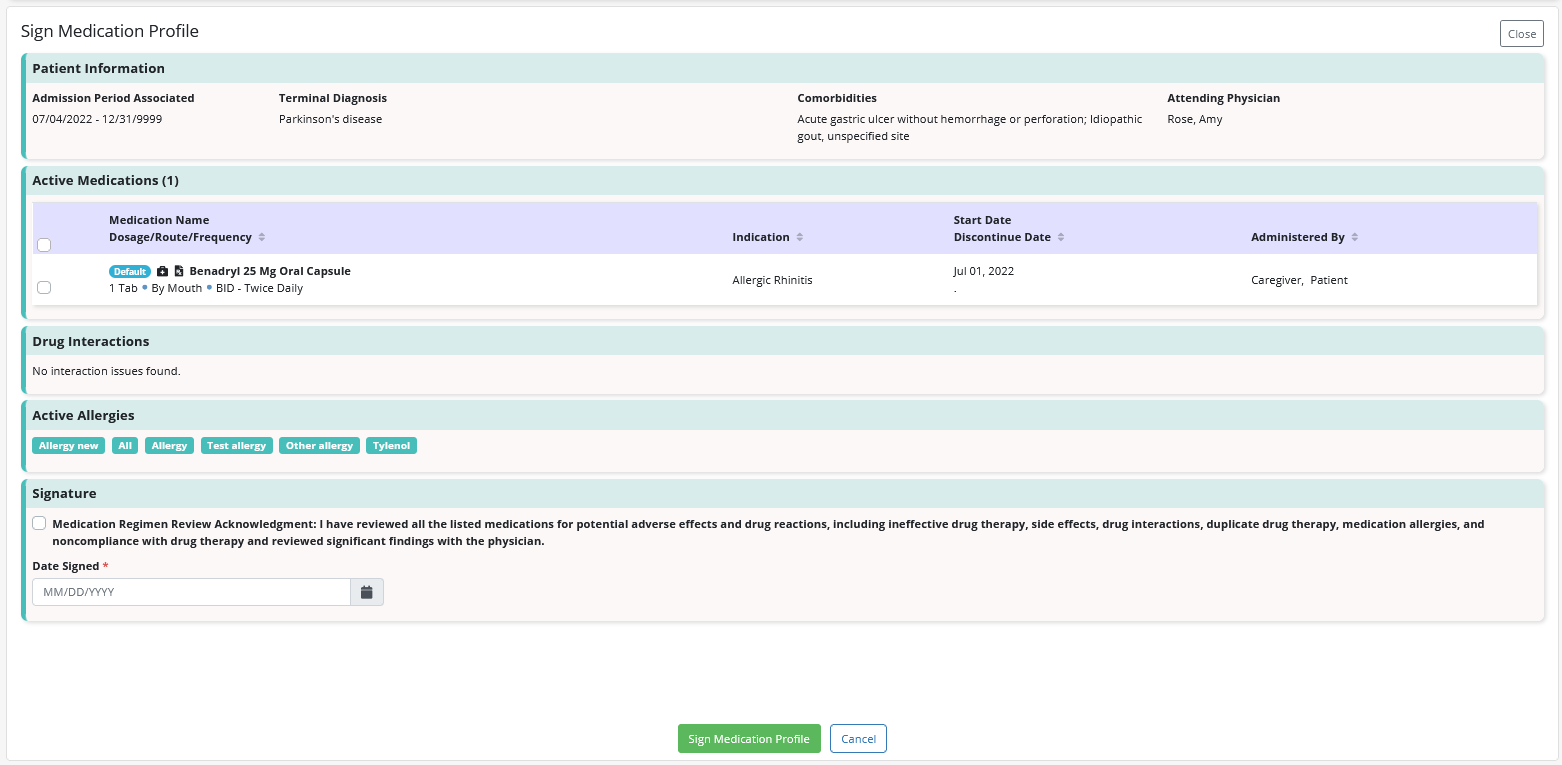The height and width of the screenshot is (765, 1562).
Task: Click the Allergy new tag
Action: (68, 445)
